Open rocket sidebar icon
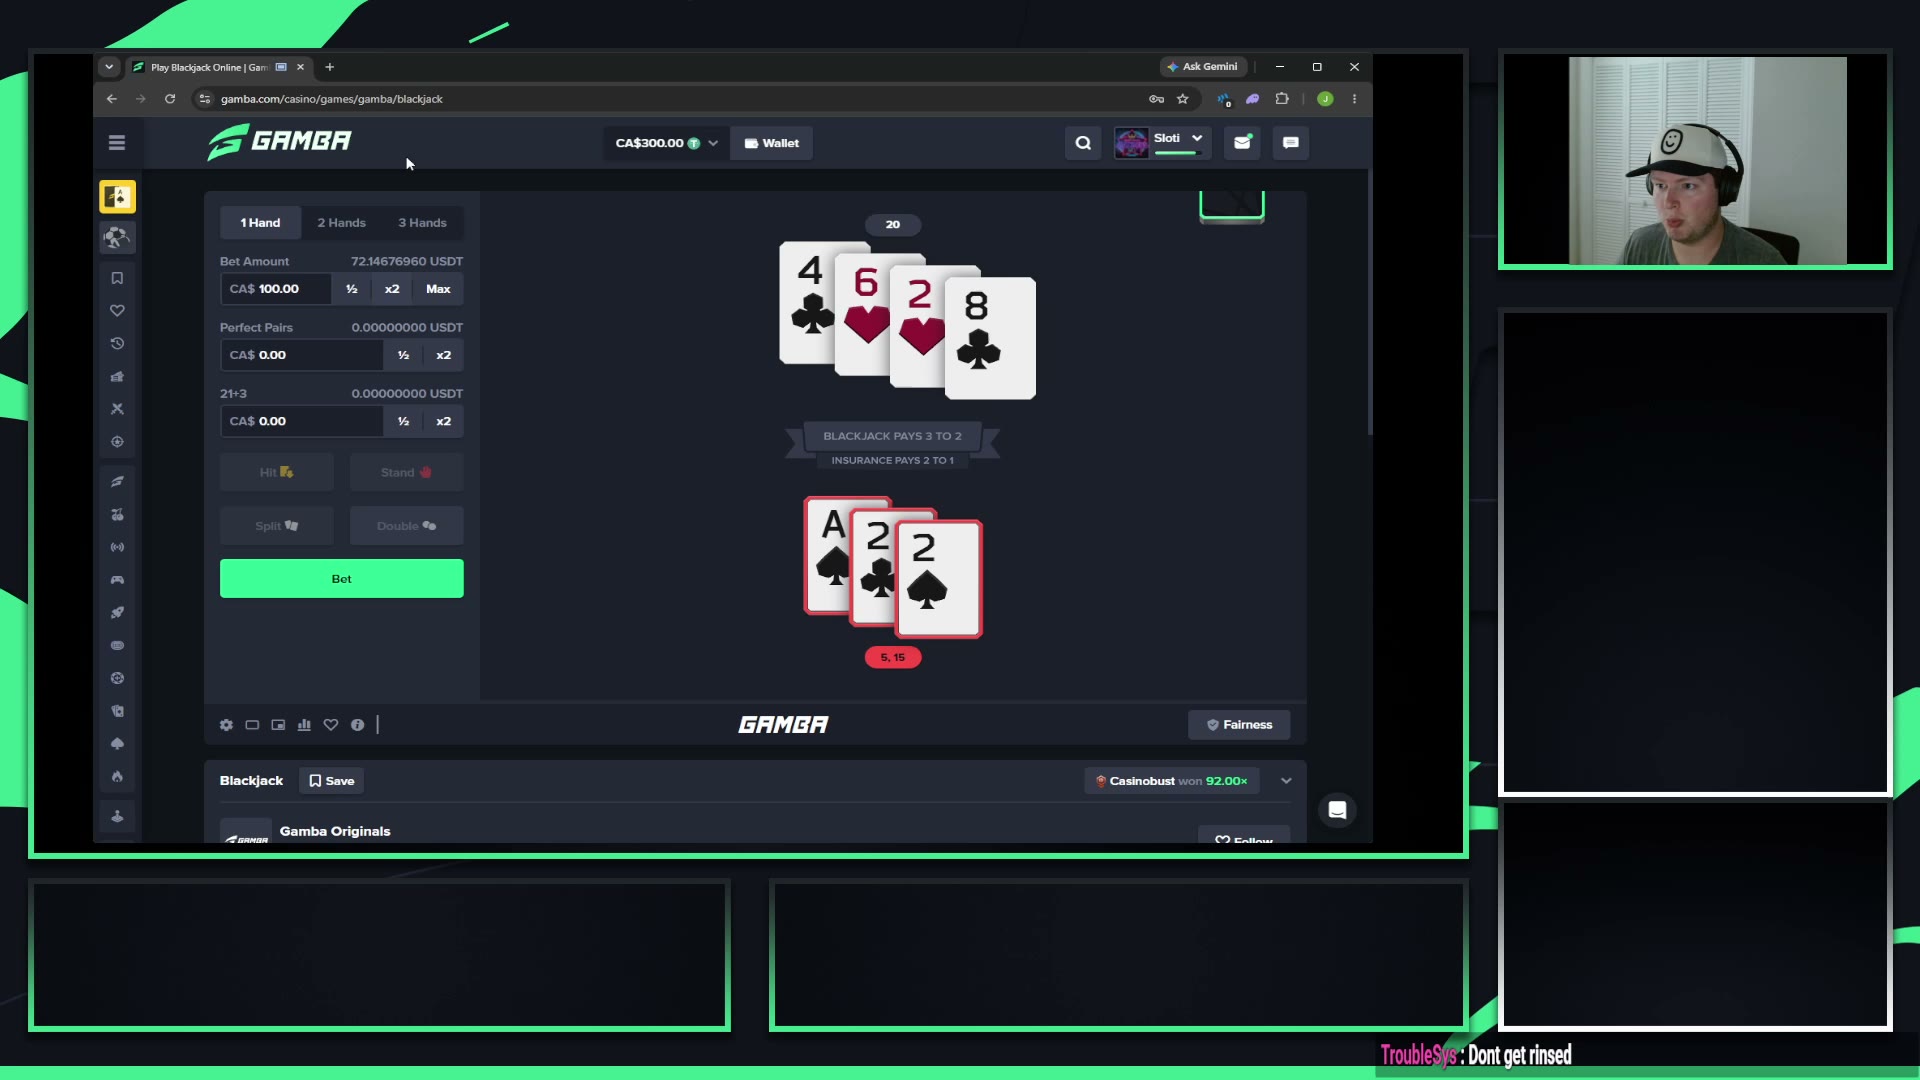The height and width of the screenshot is (1080, 1920). tap(117, 613)
